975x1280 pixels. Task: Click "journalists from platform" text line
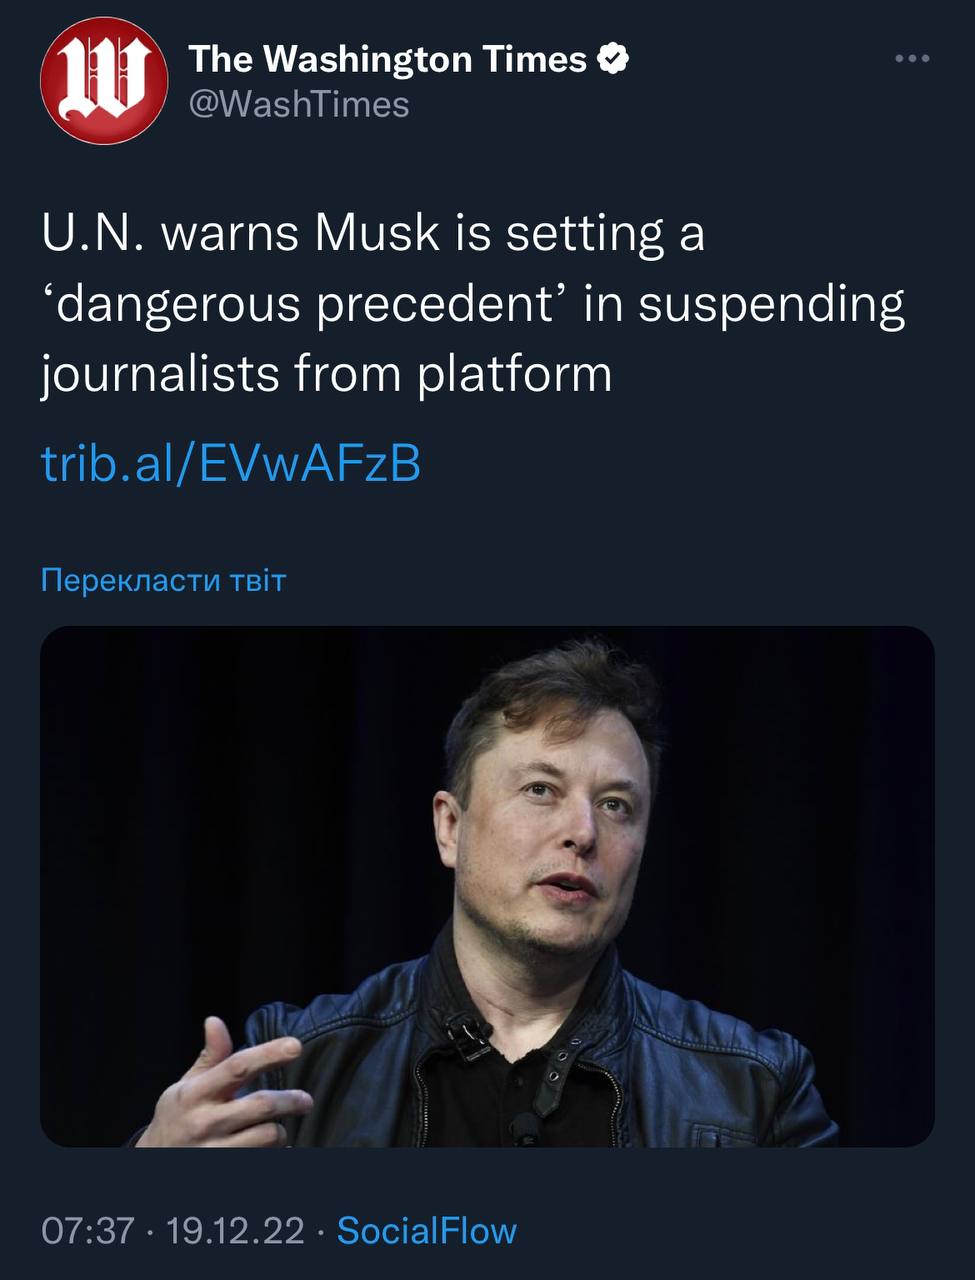(x=326, y=374)
